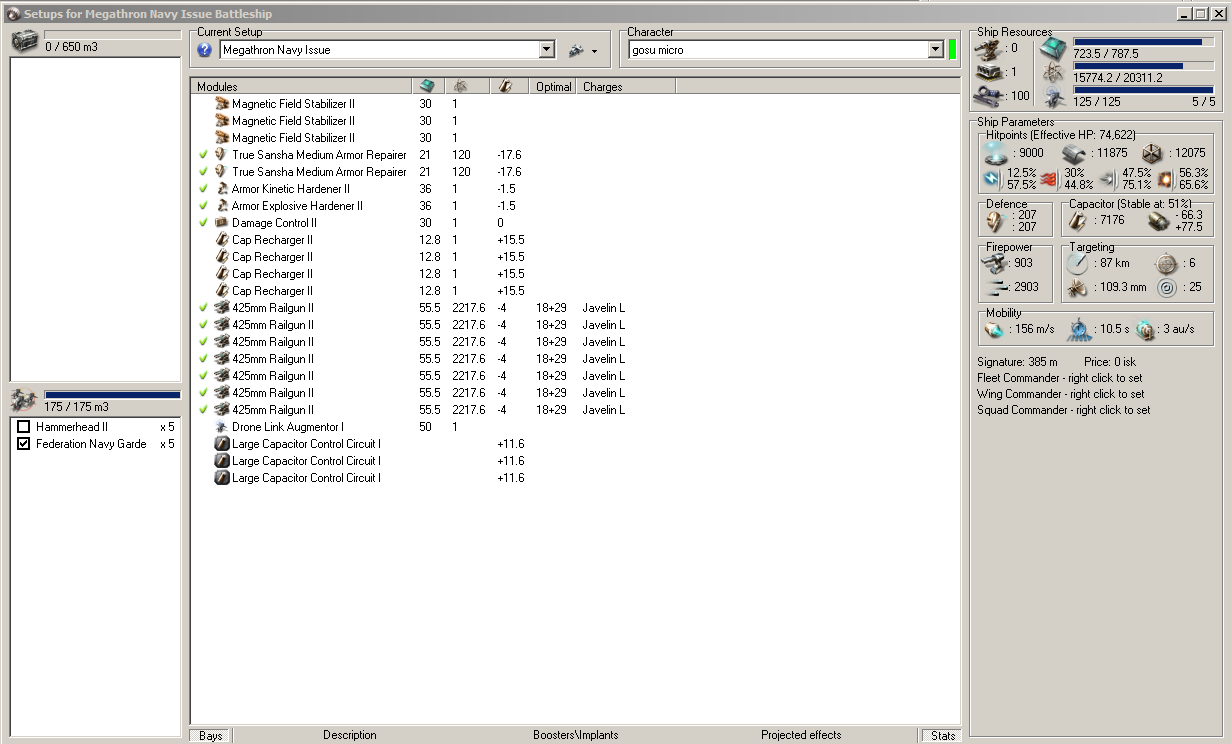Click the Squad Commander right click to set line
Image resolution: width=1231 pixels, height=744 pixels.
point(1064,410)
